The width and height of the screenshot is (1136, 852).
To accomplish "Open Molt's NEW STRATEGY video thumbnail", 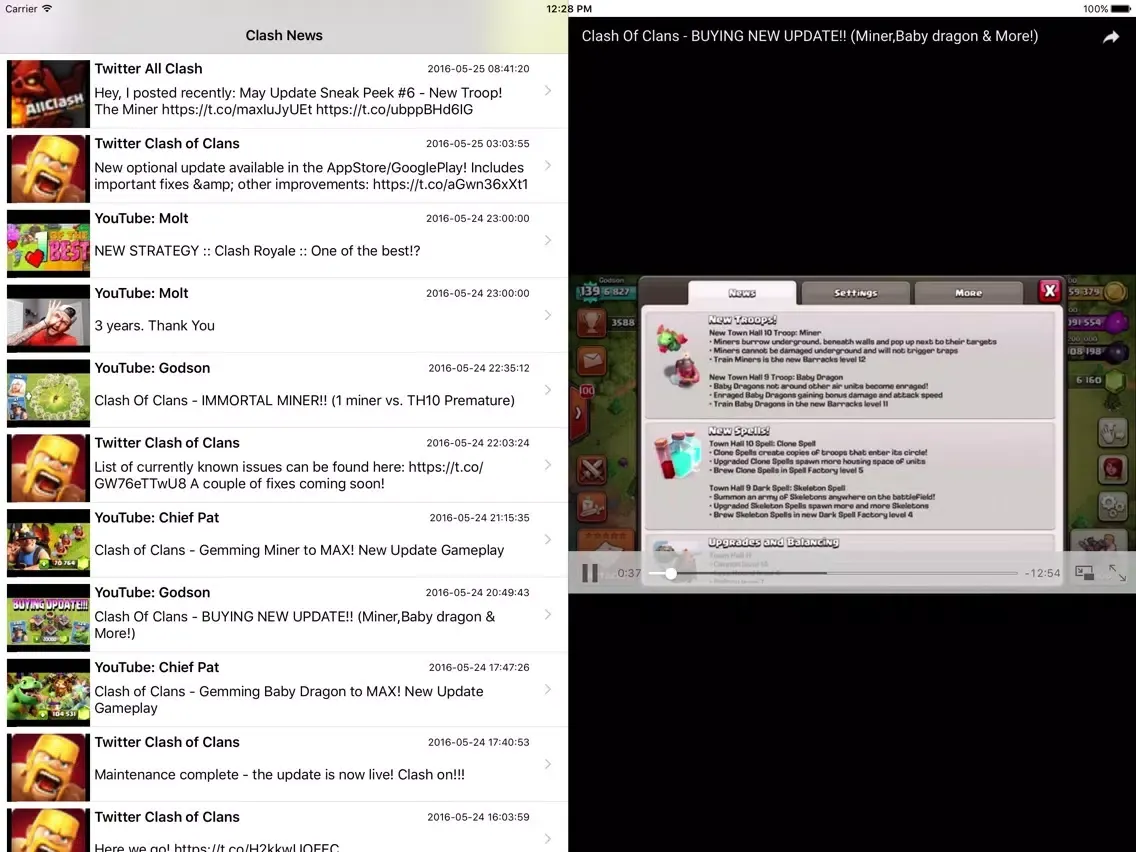I will (x=49, y=243).
